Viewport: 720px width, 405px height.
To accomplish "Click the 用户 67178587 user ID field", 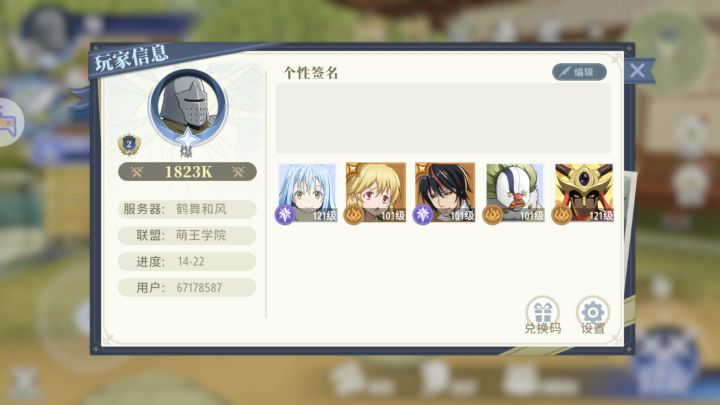I will 187,288.
